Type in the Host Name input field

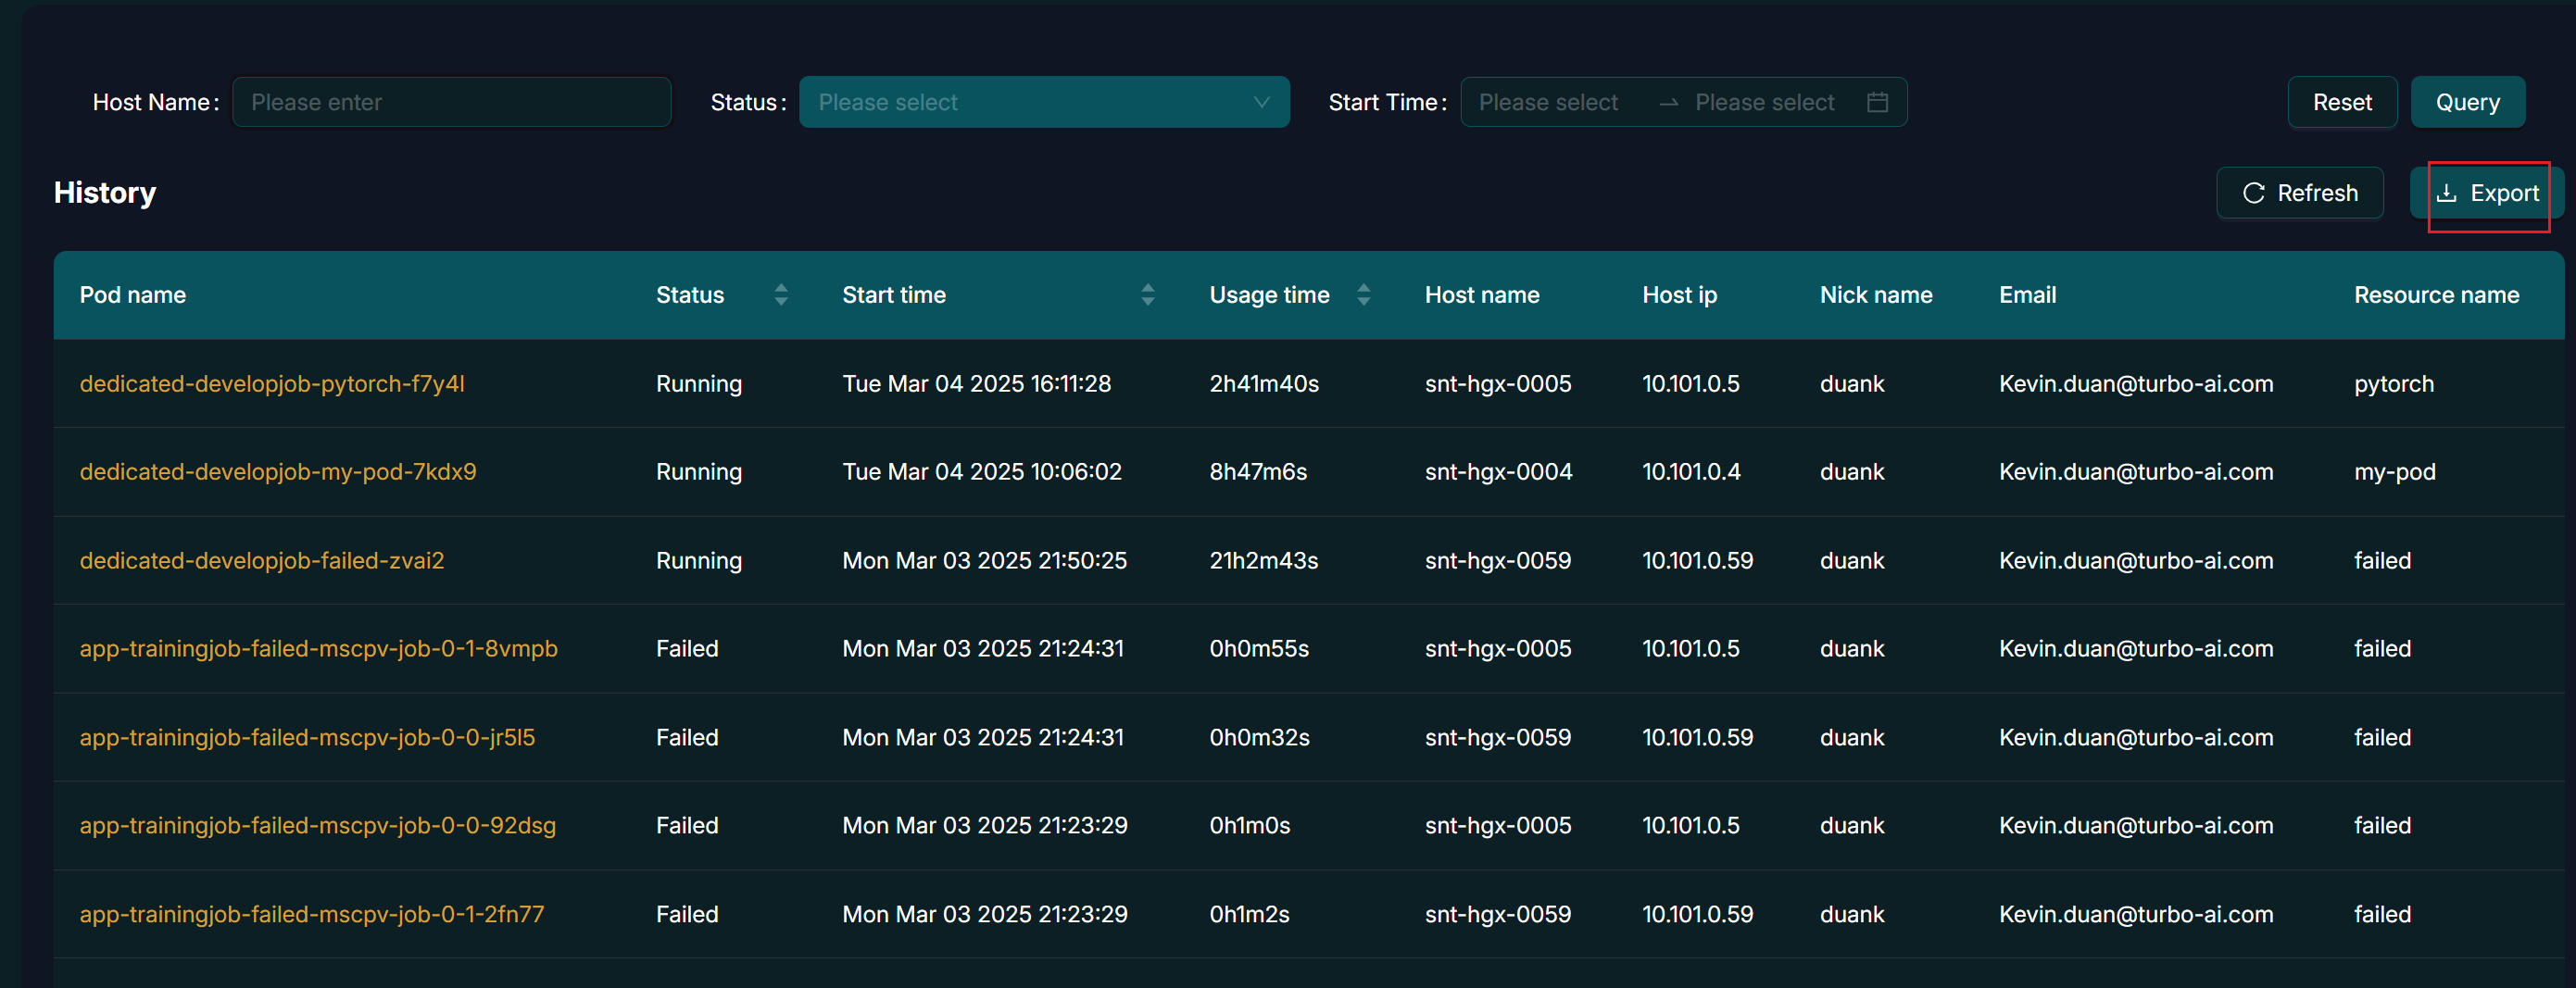coord(451,102)
